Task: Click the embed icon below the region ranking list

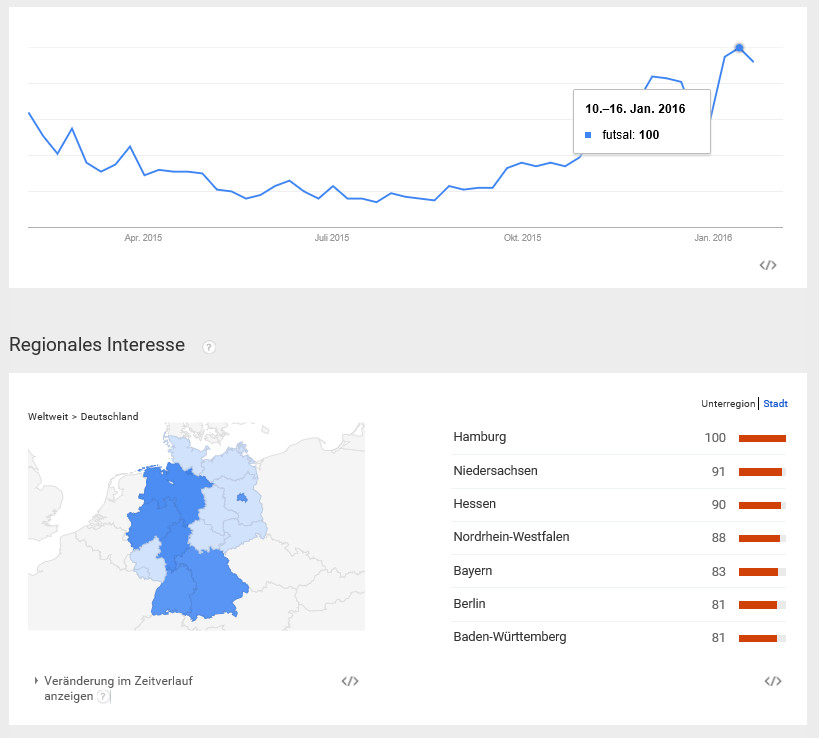Action: point(772,681)
